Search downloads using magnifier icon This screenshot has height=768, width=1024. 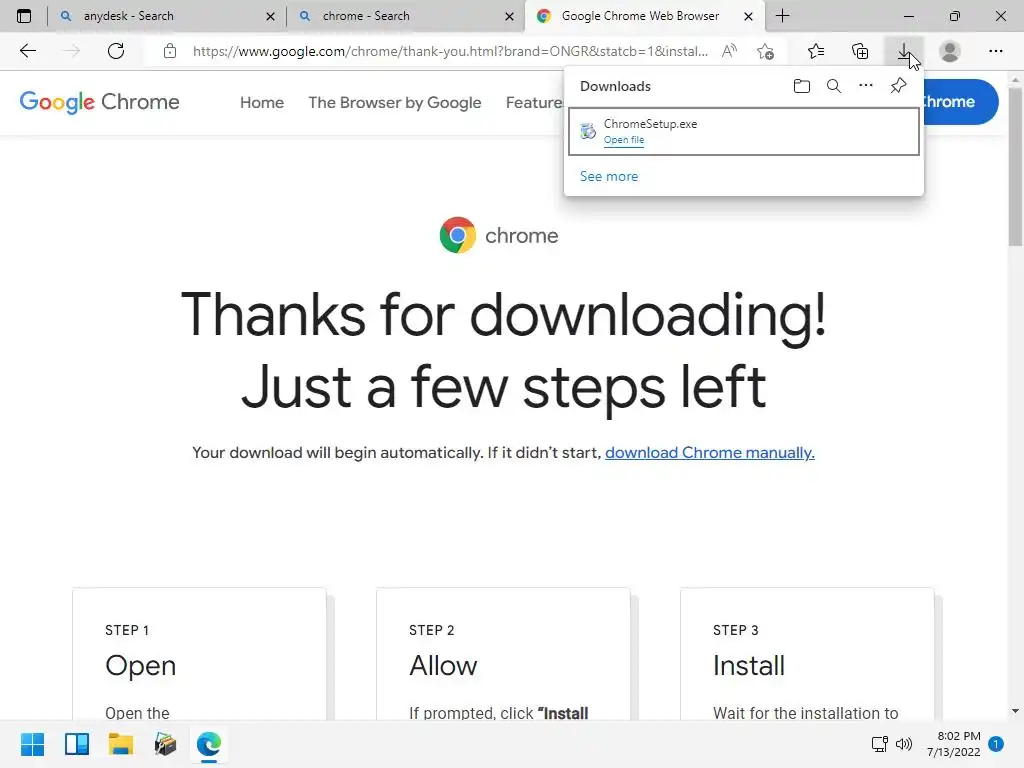834,86
